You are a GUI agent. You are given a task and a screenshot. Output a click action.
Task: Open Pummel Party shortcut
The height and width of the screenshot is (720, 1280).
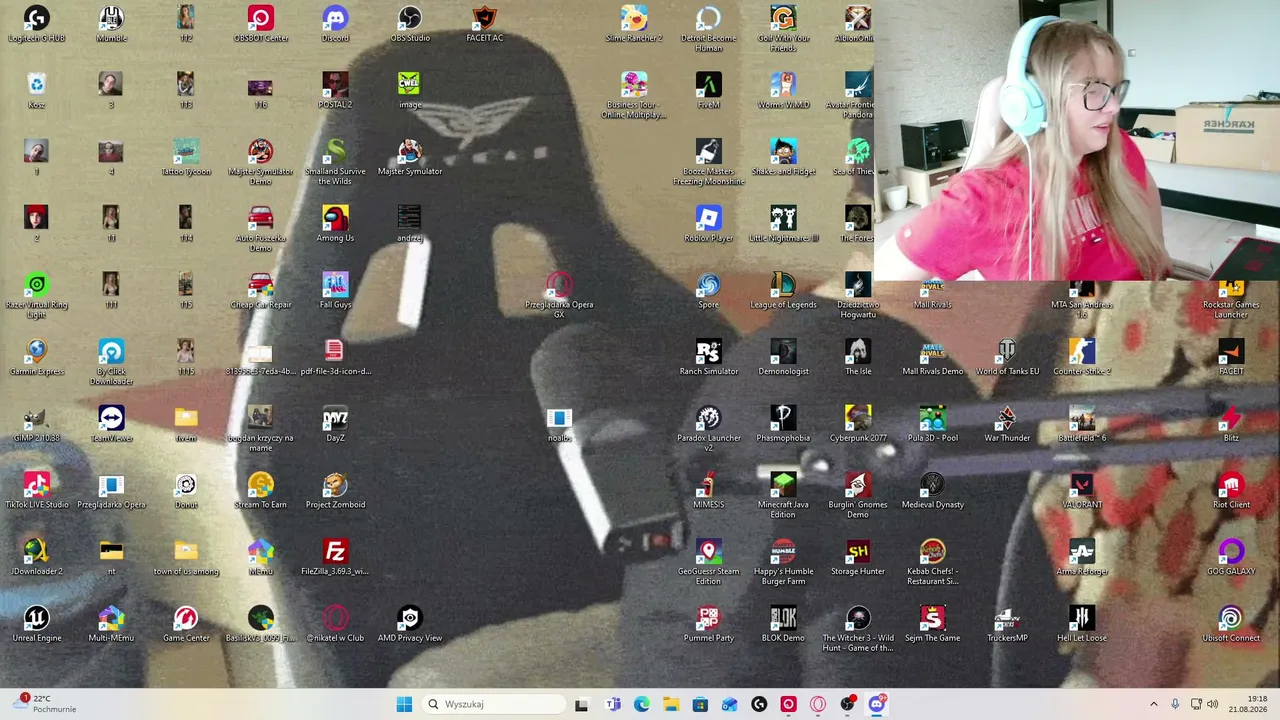(708, 624)
